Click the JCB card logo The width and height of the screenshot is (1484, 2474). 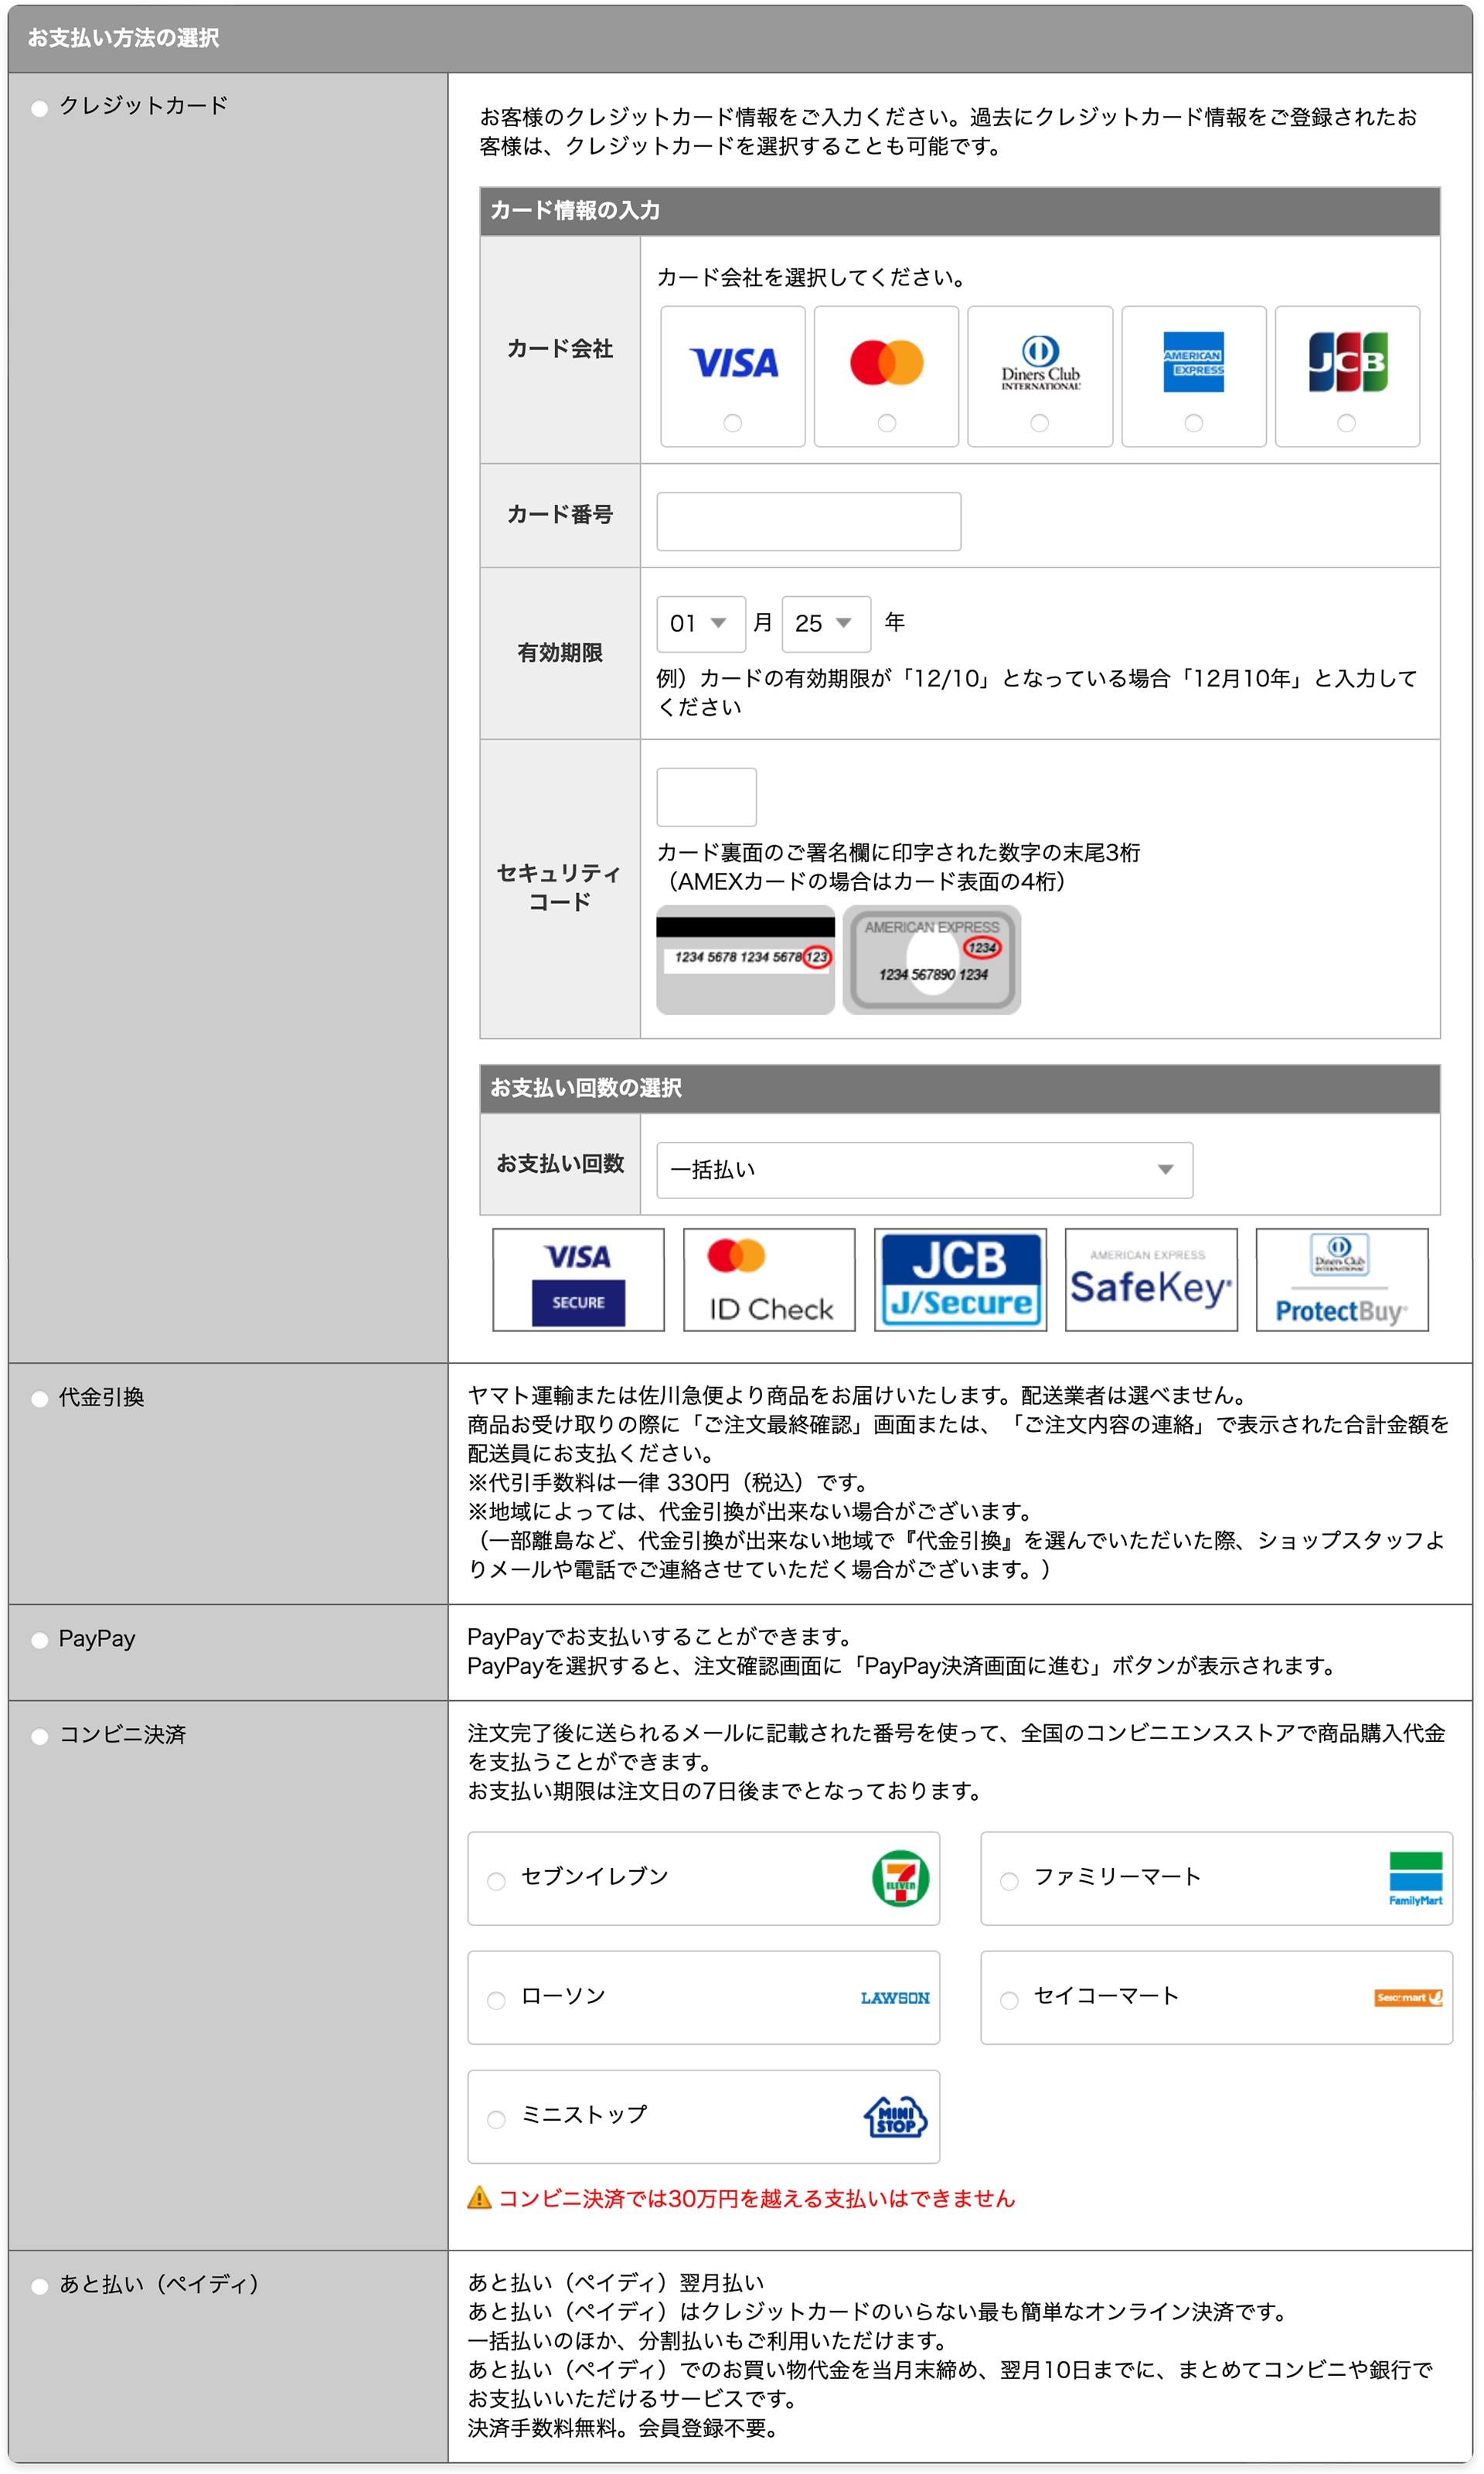tap(1347, 362)
